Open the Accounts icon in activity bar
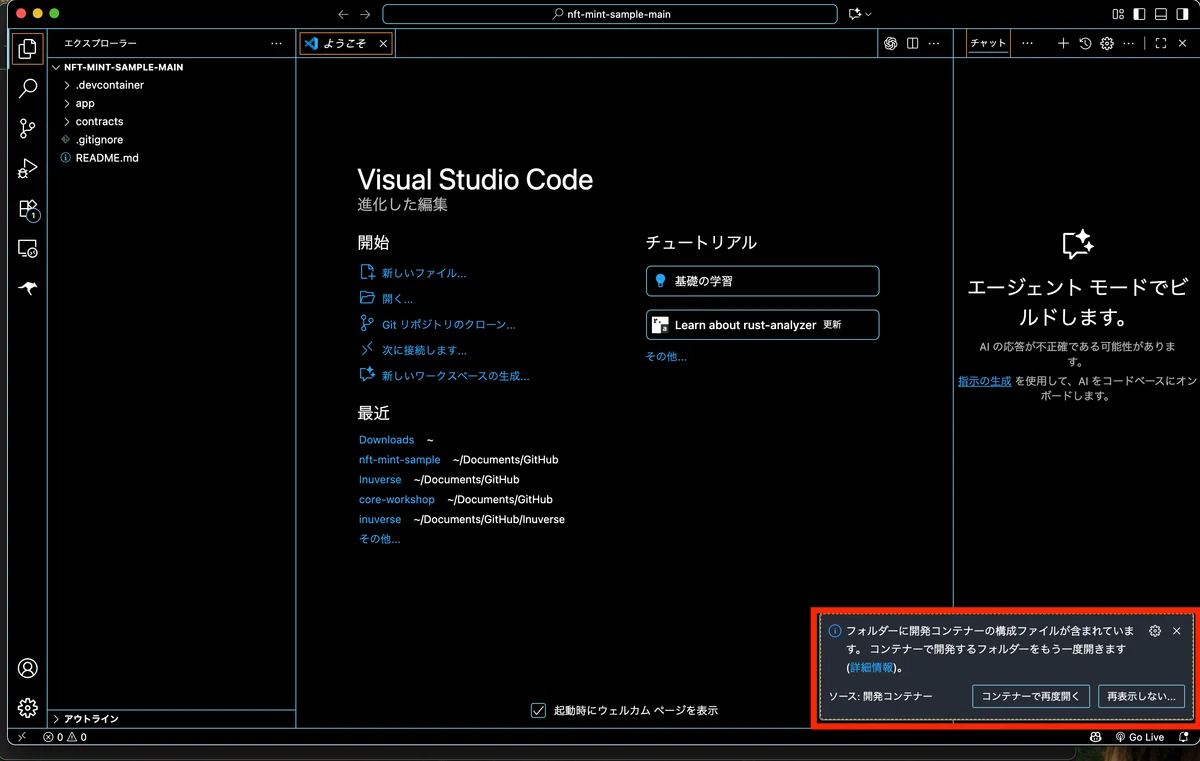The width and height of the screenshot is (1200, 761). [28, 668]
